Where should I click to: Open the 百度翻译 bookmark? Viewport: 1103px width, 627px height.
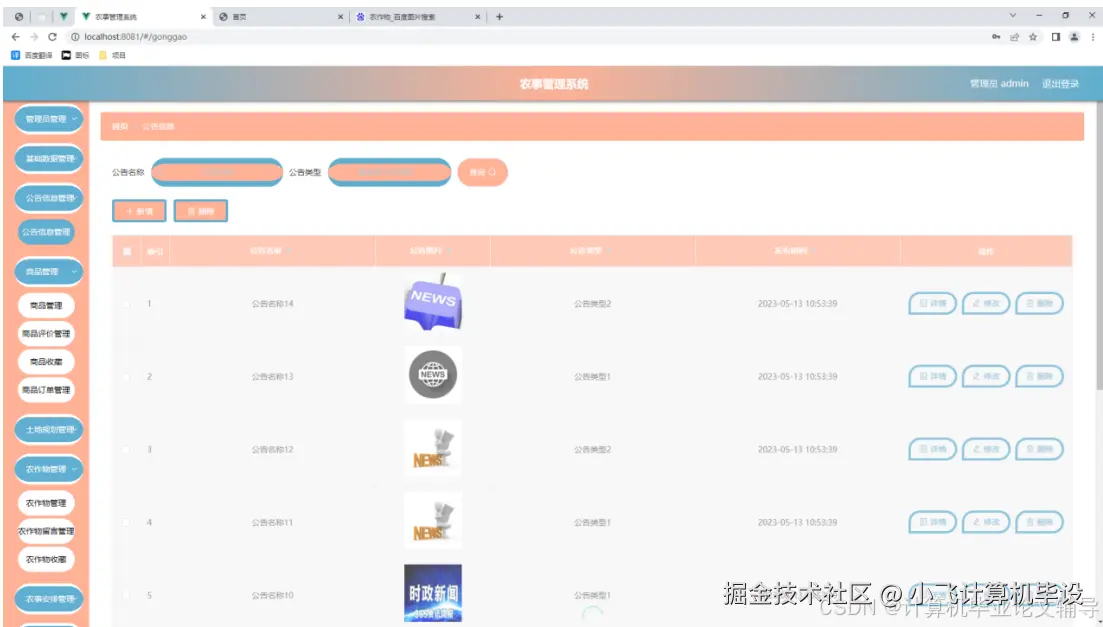32,55
